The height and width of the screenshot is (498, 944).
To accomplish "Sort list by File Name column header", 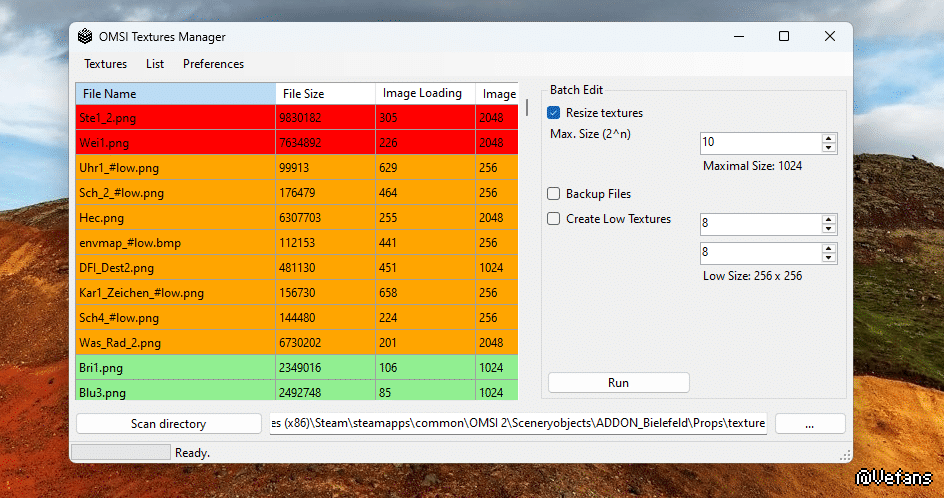I will (175, 94).
